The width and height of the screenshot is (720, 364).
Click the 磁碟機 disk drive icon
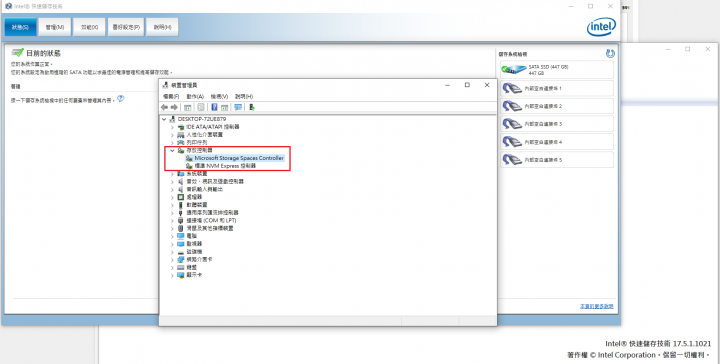tap(180, 252)
